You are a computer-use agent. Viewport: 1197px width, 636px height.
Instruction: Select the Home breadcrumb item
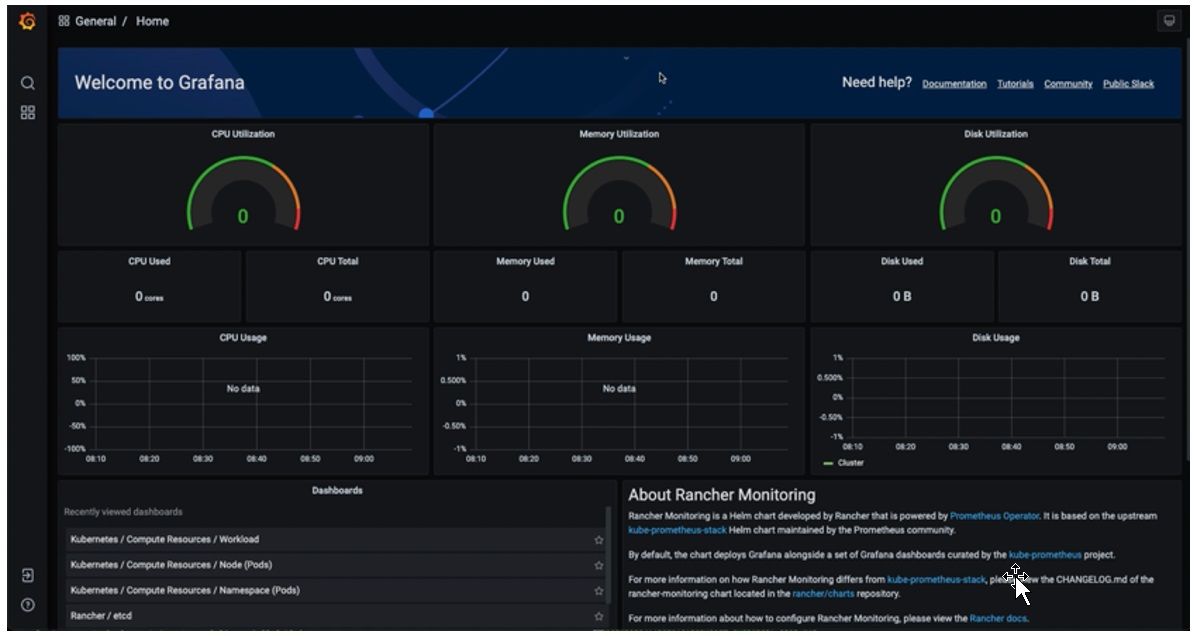152,21
